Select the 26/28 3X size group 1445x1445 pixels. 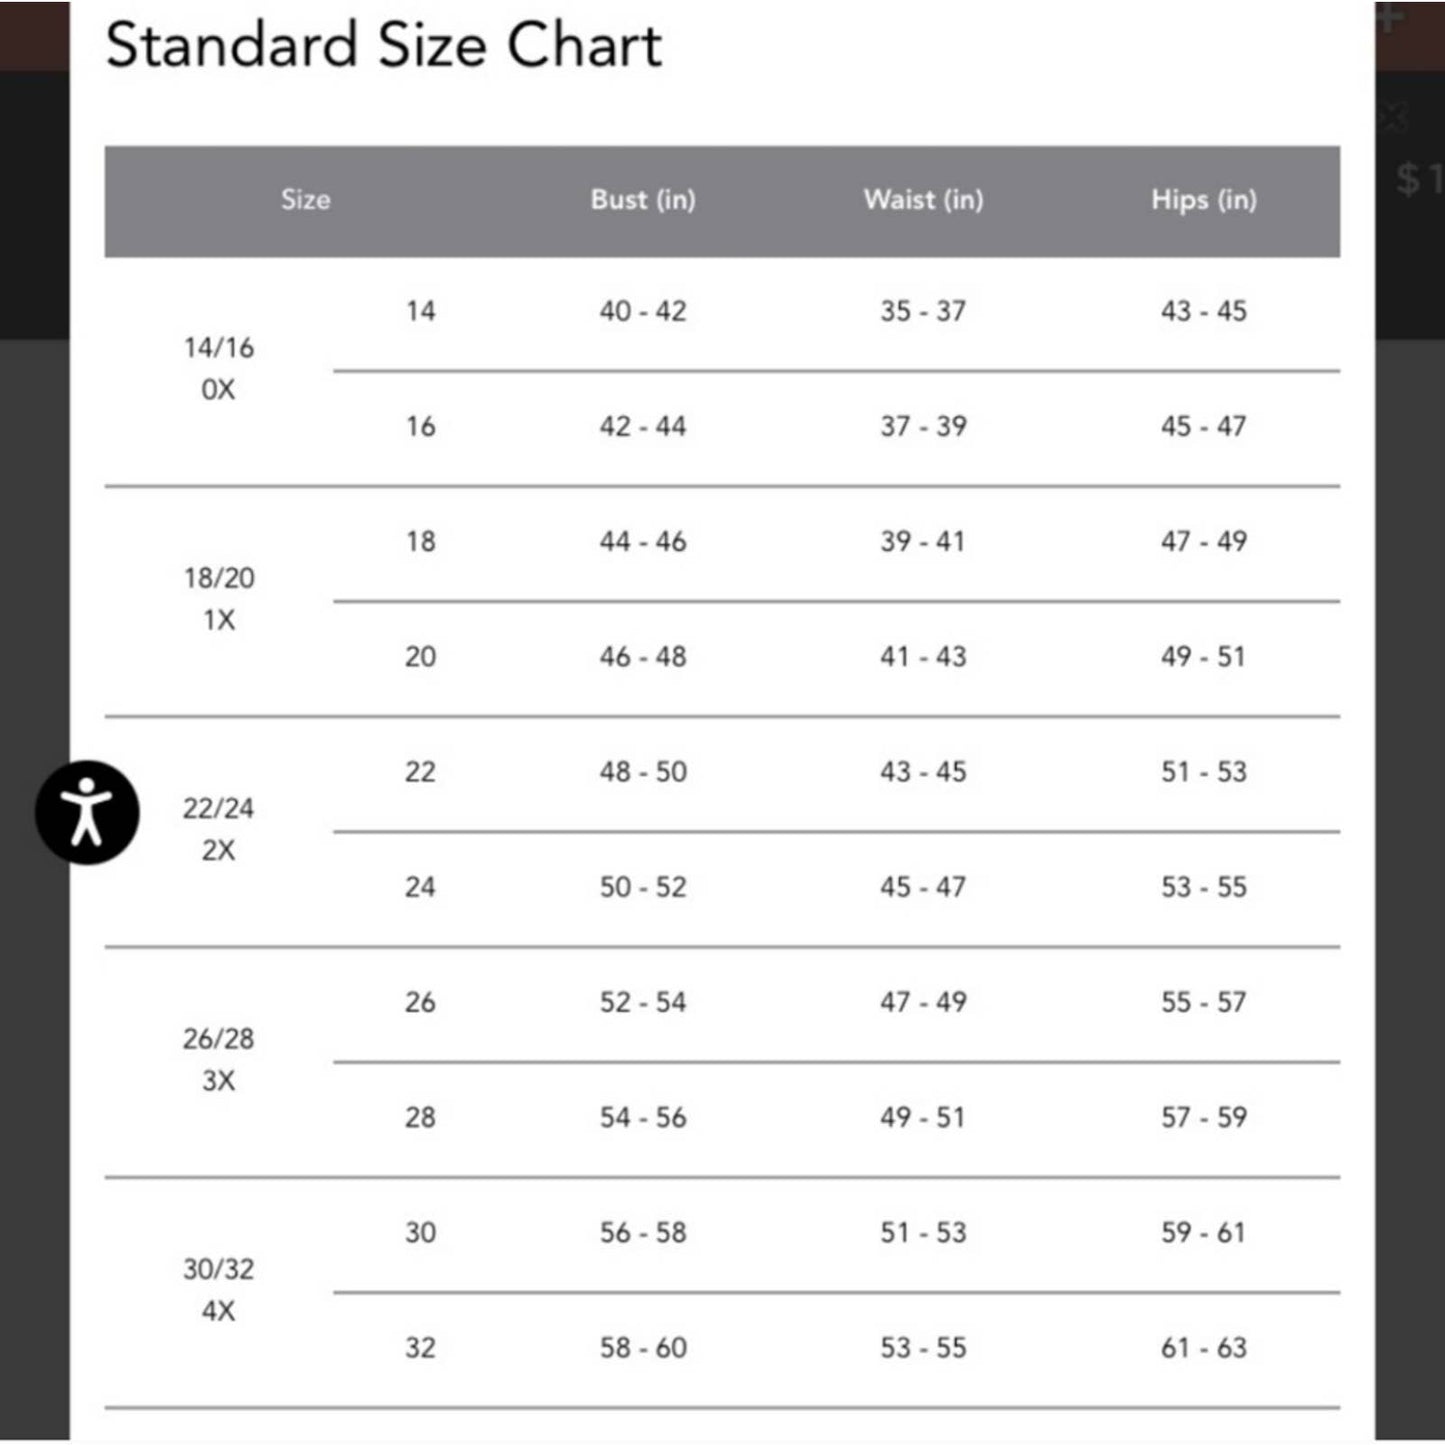(218, 1059)
